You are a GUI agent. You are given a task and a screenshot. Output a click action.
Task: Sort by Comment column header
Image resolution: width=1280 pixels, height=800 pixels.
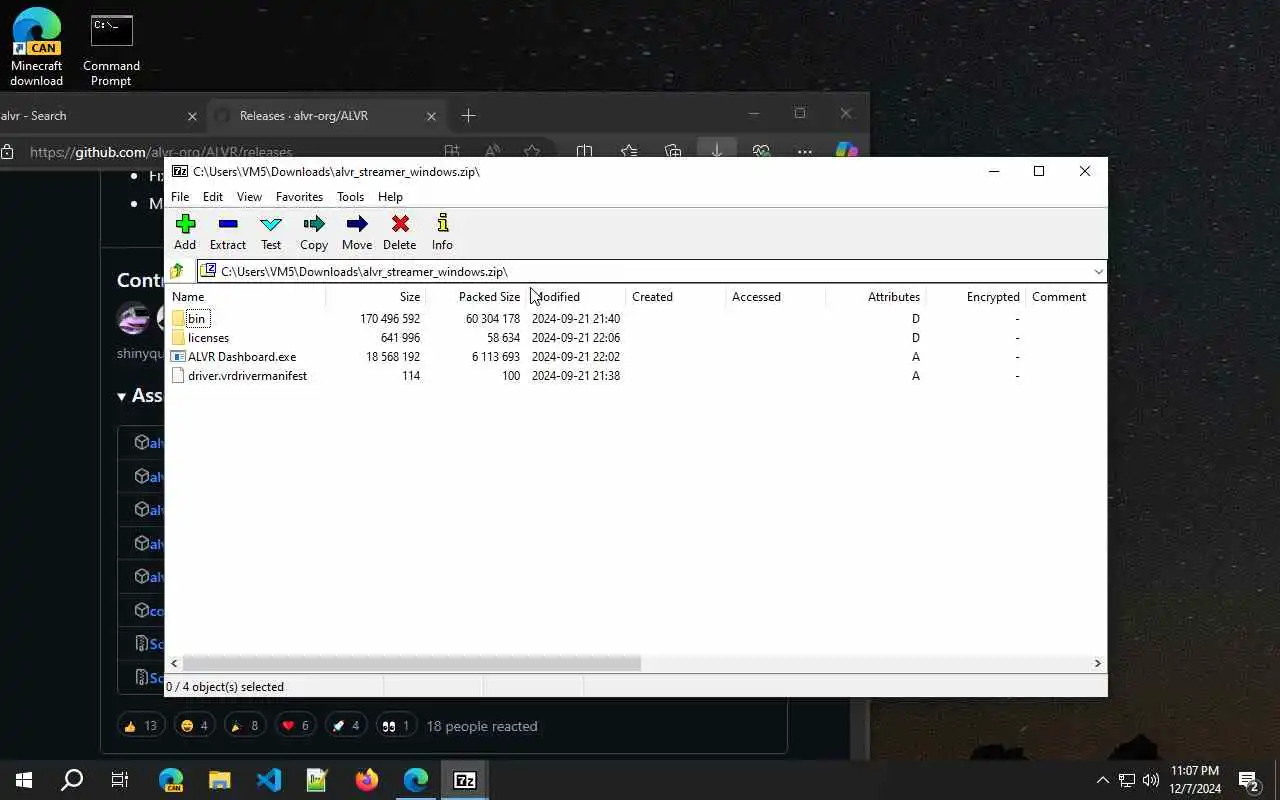point(1066,297)
